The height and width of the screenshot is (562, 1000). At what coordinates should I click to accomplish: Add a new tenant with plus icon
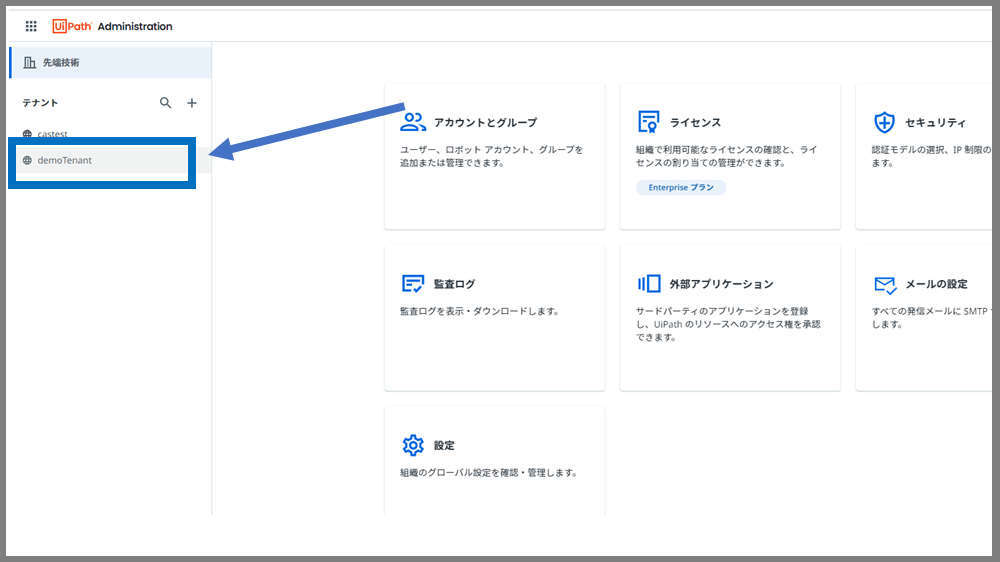[x=192, y=103]
